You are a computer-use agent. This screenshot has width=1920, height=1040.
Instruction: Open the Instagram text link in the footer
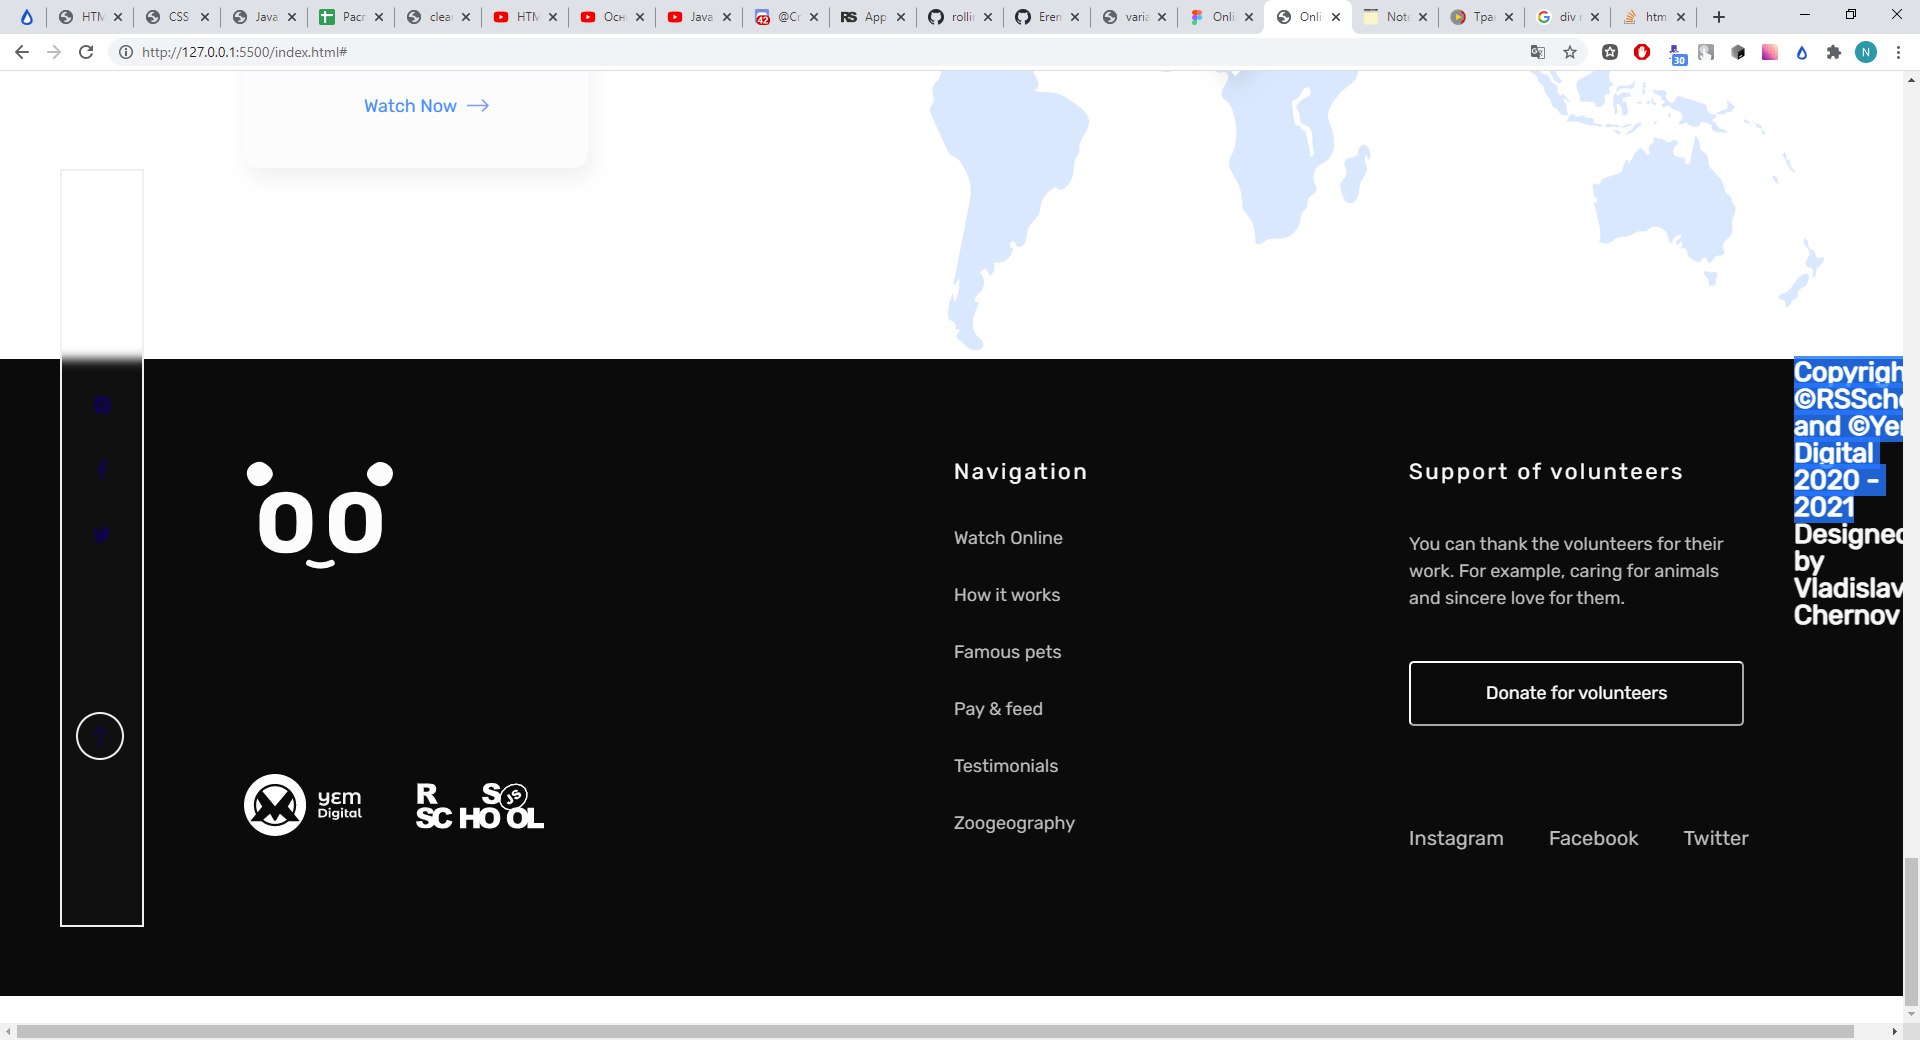point(1456,838)
